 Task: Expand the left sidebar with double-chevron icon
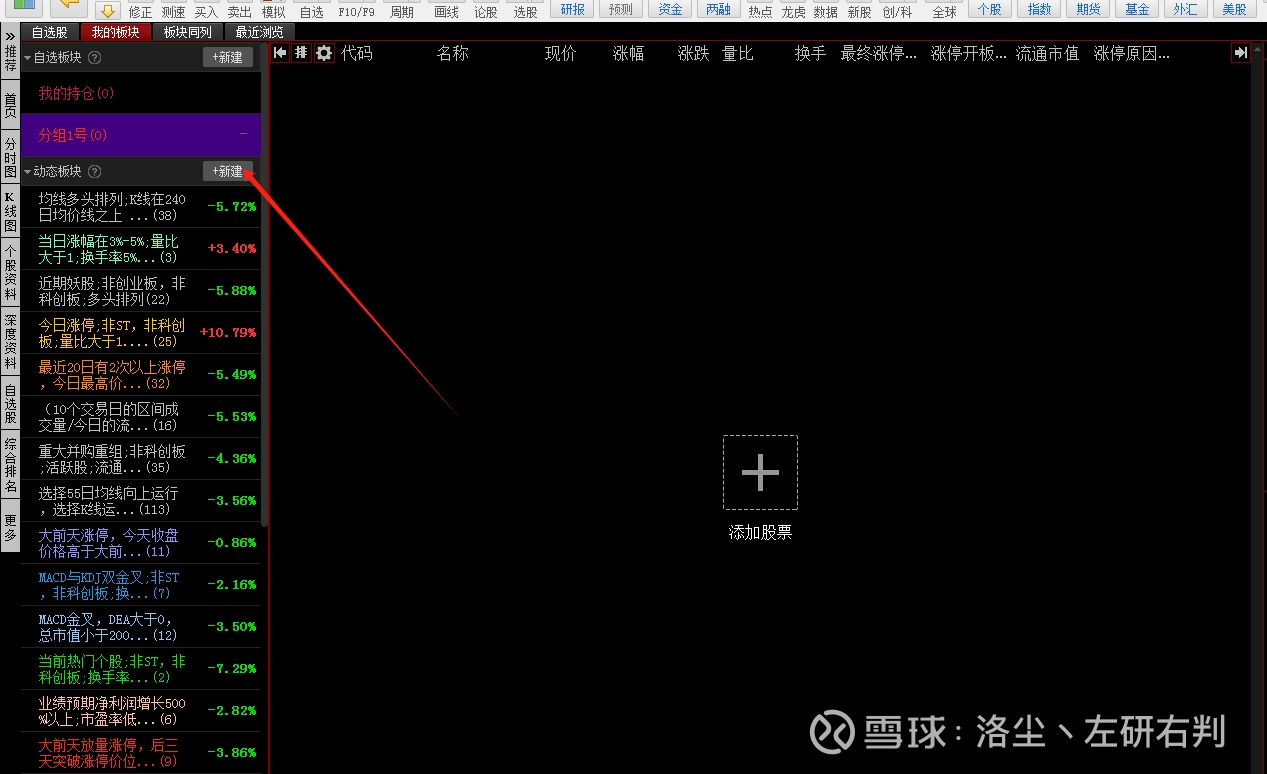(x=10, y=36)
